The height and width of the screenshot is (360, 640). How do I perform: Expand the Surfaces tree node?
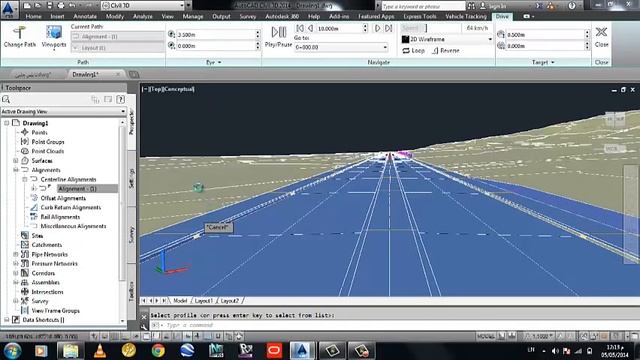click(x=16, y=160)
